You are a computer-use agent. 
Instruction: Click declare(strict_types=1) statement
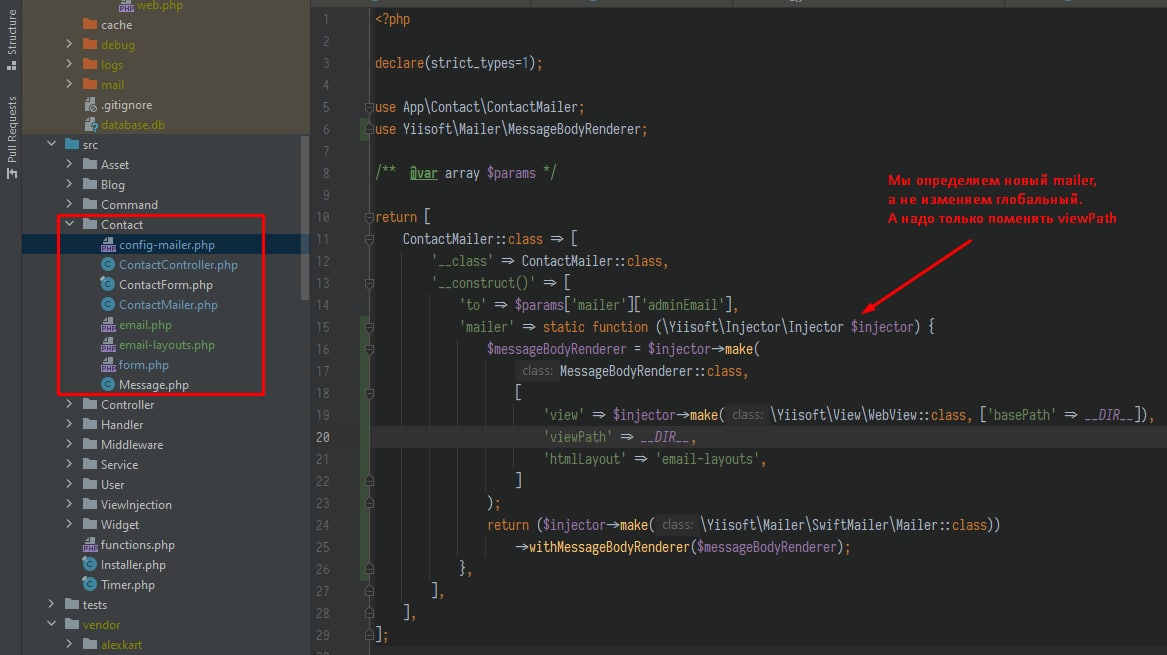458,63
